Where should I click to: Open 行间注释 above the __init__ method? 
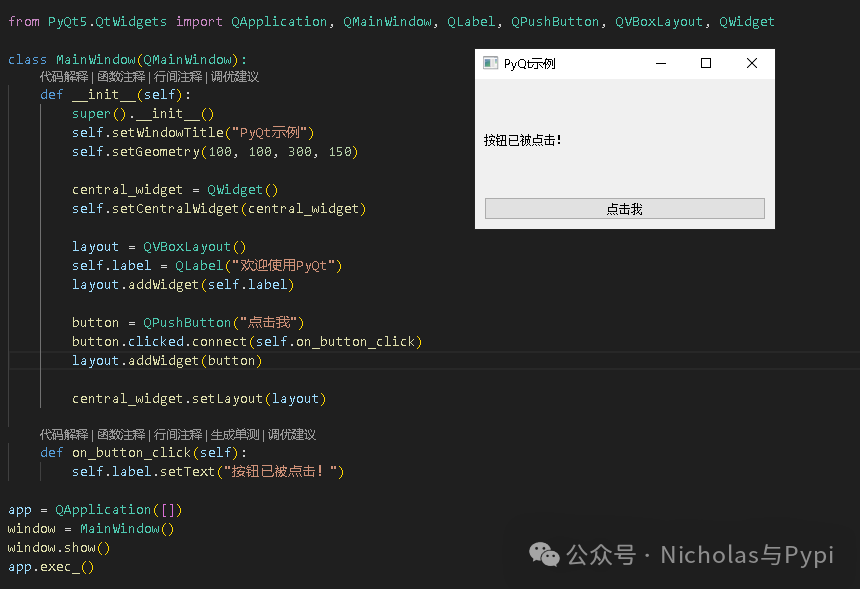click(x=178, y=77)
